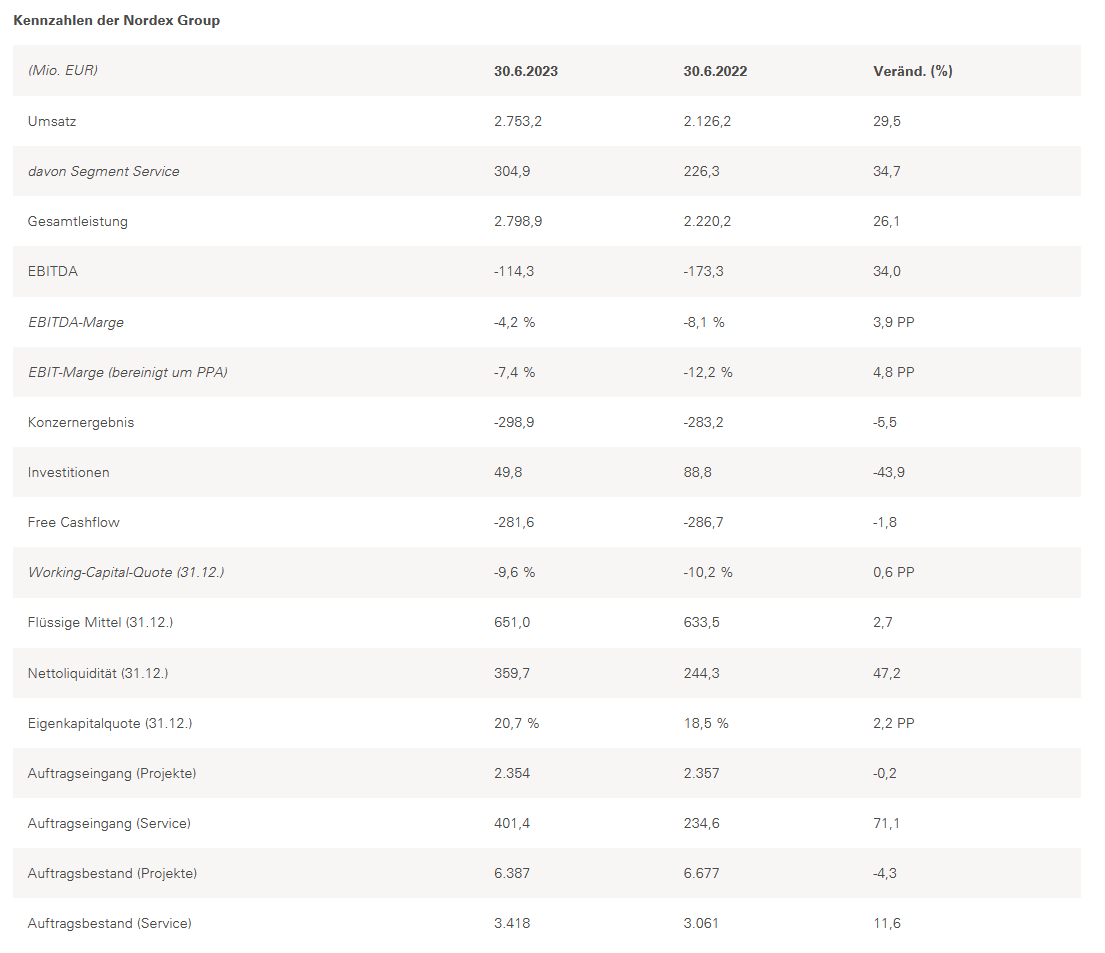1105x953 pixels.
Task: Select the '30.6.2023' column header
Action: coord(526,71)
